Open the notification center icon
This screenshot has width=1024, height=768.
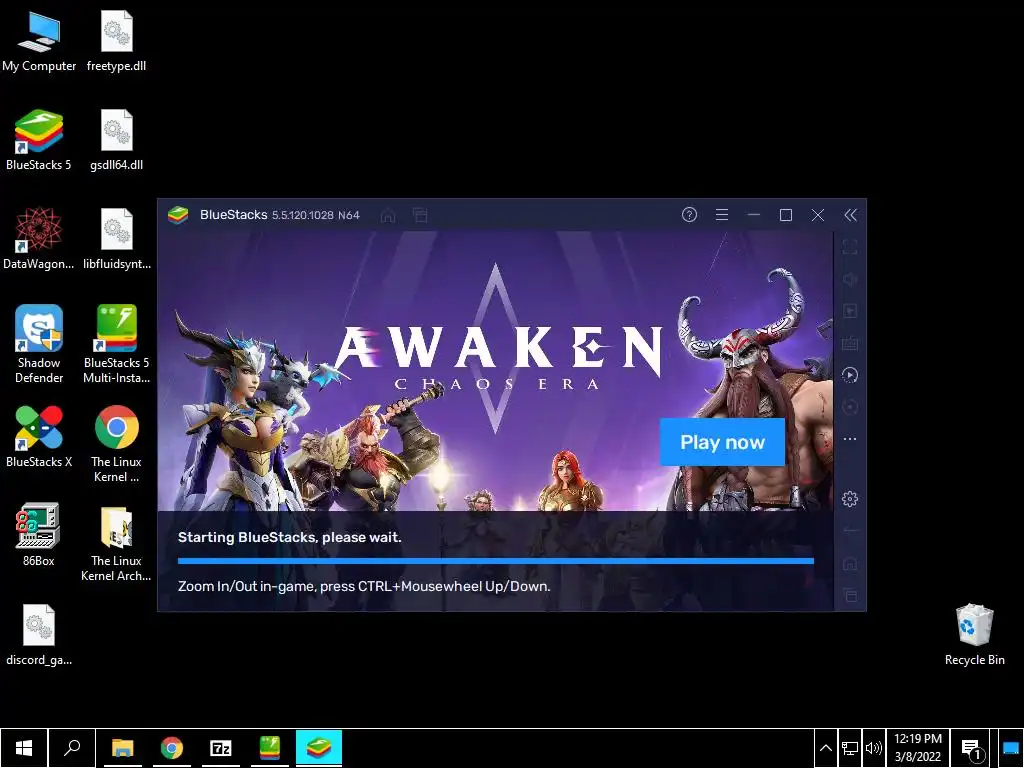[971, 748]
